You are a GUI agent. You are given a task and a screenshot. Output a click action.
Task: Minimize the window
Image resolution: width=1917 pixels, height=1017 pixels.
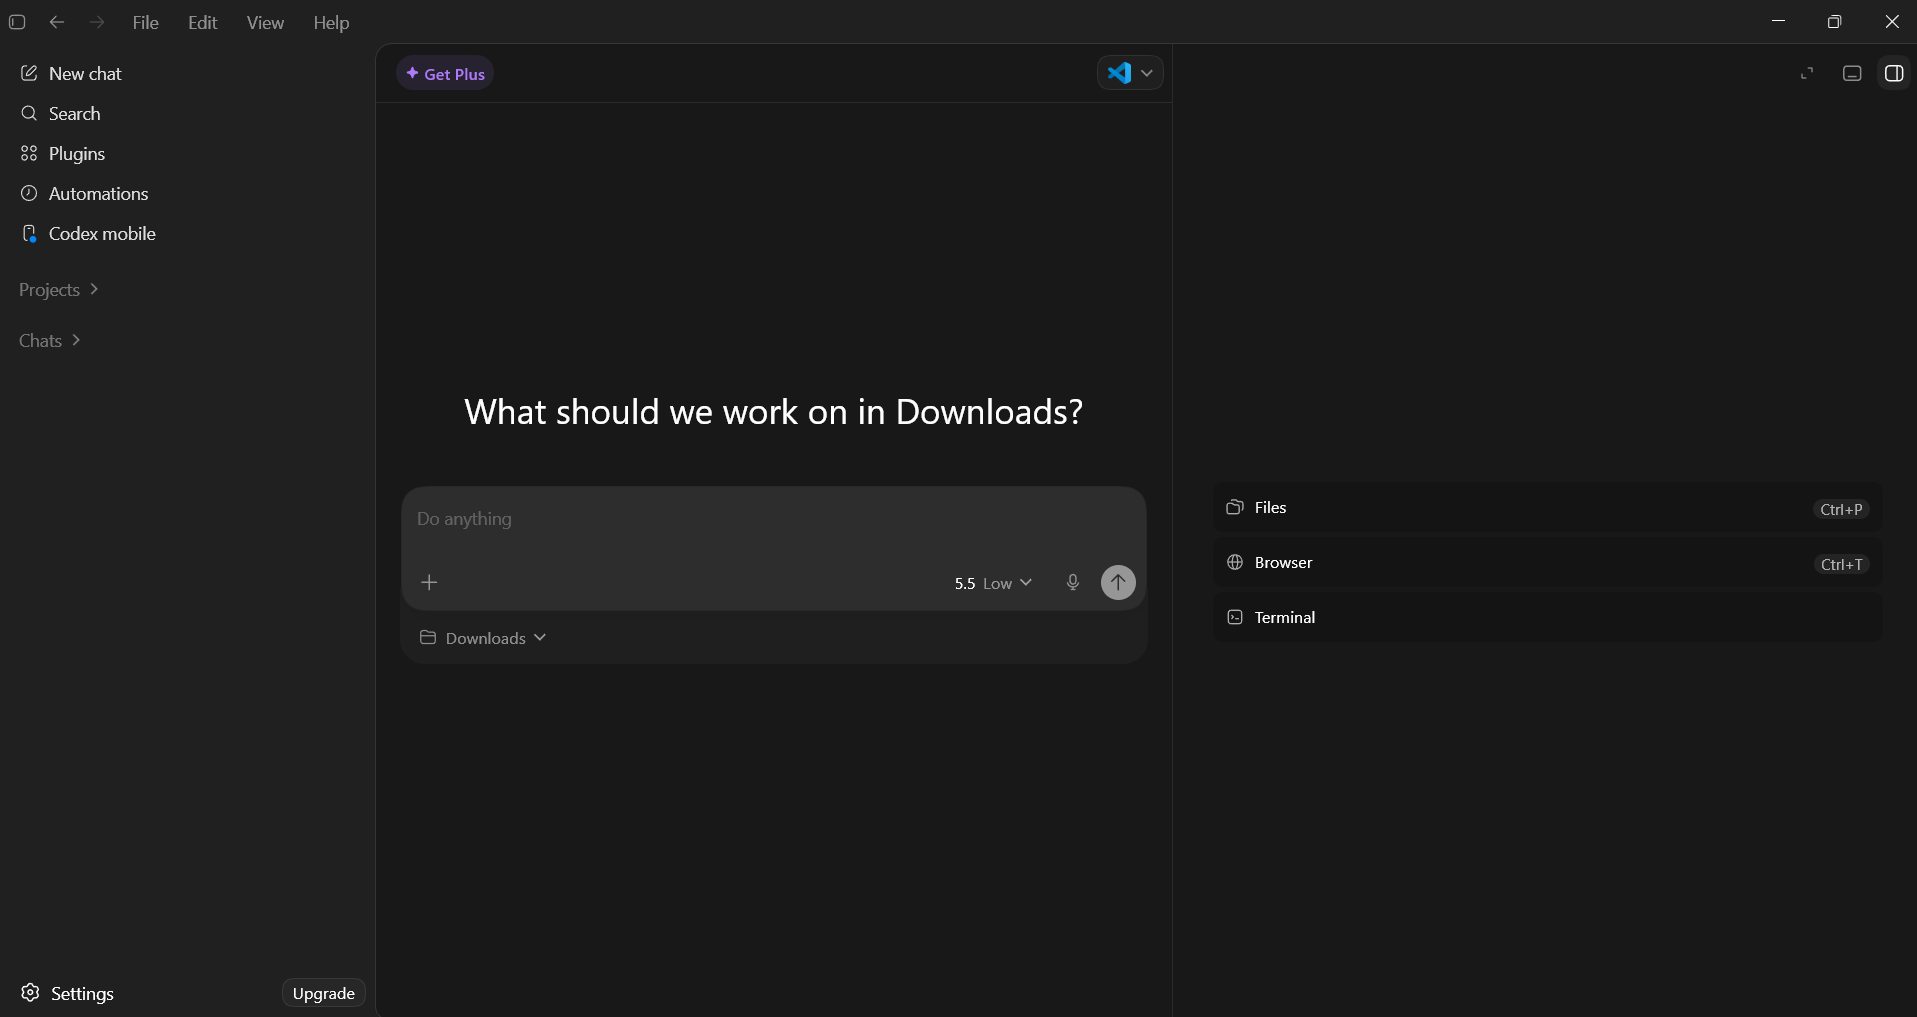1778,21
